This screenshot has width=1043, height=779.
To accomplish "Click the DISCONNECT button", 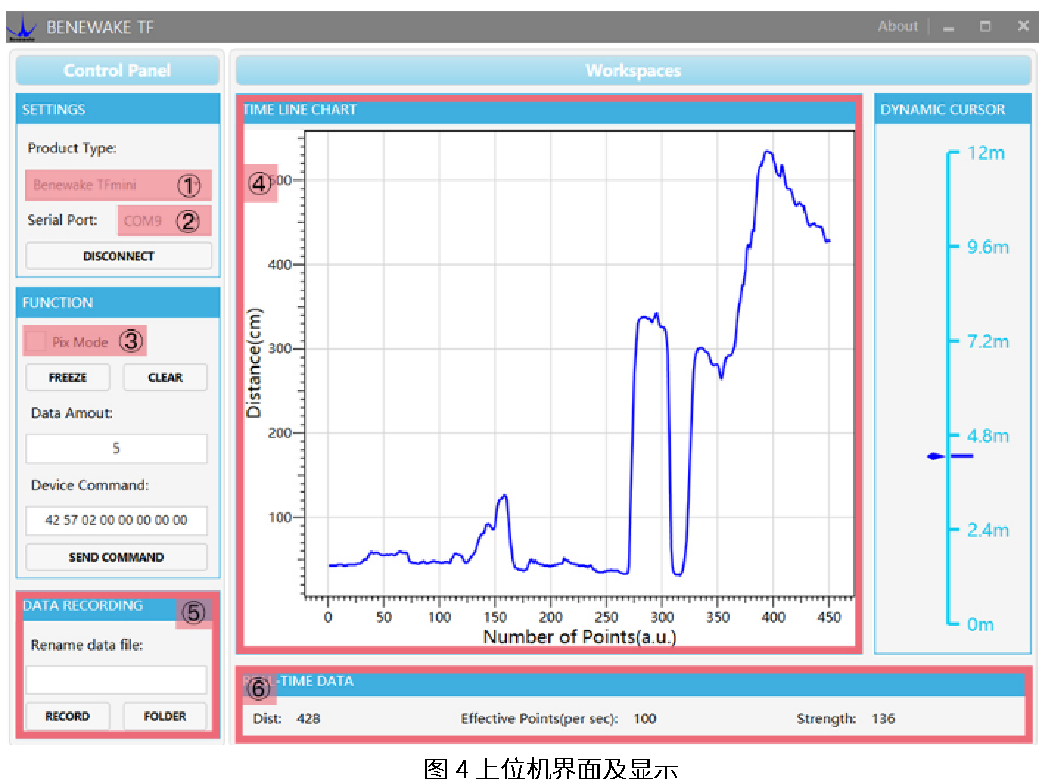I will coord(118,256).
